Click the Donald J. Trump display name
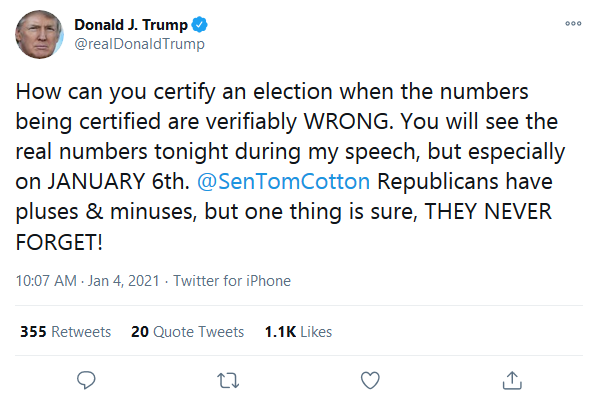Viewport: 598px width, 404px height. 131,25
